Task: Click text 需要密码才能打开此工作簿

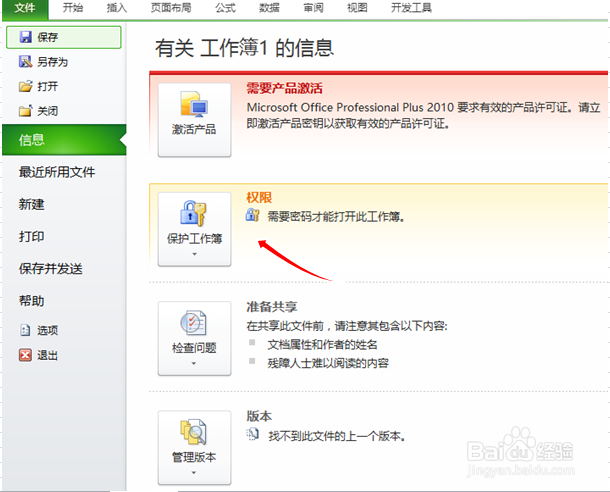Action: (x=335, y=217)
